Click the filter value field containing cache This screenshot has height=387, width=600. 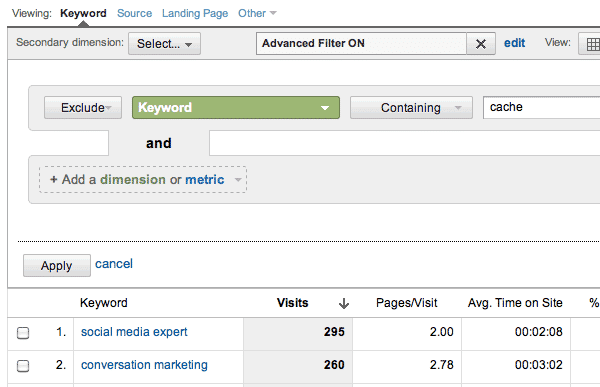pos(541,108)
